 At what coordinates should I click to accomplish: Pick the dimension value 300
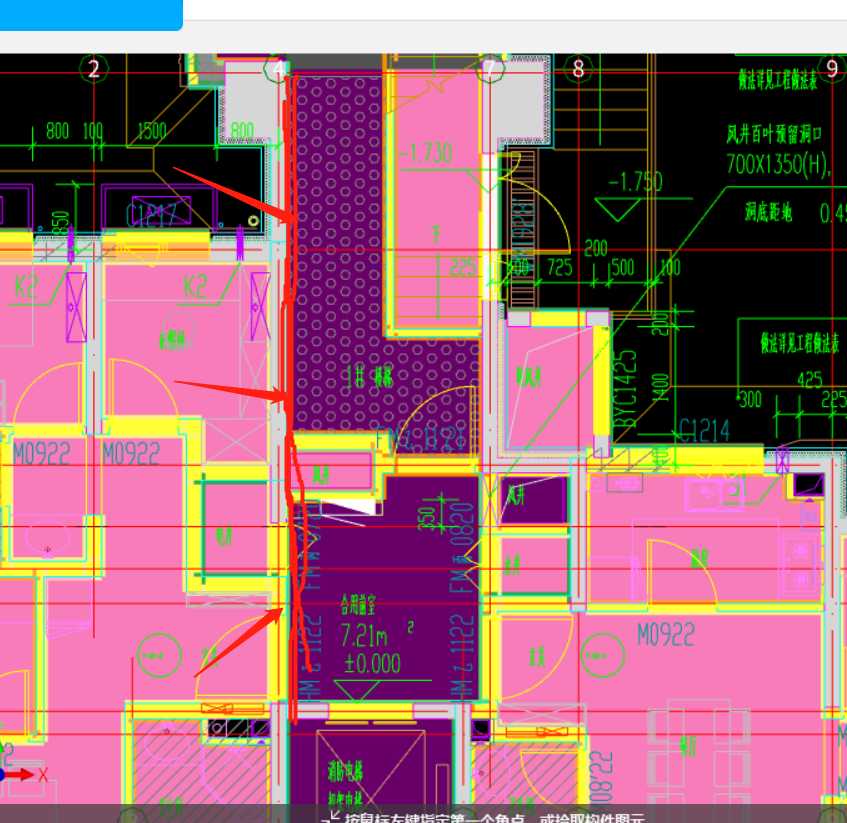[x=750, y=400]
